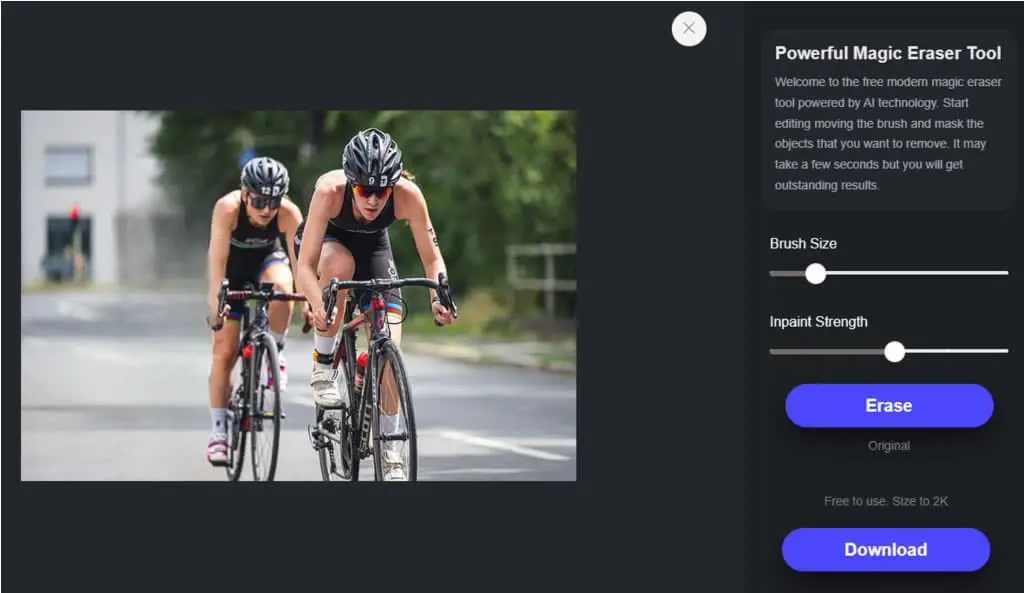Set Brush Size to maximum on track end

[x=1006, y=273]
